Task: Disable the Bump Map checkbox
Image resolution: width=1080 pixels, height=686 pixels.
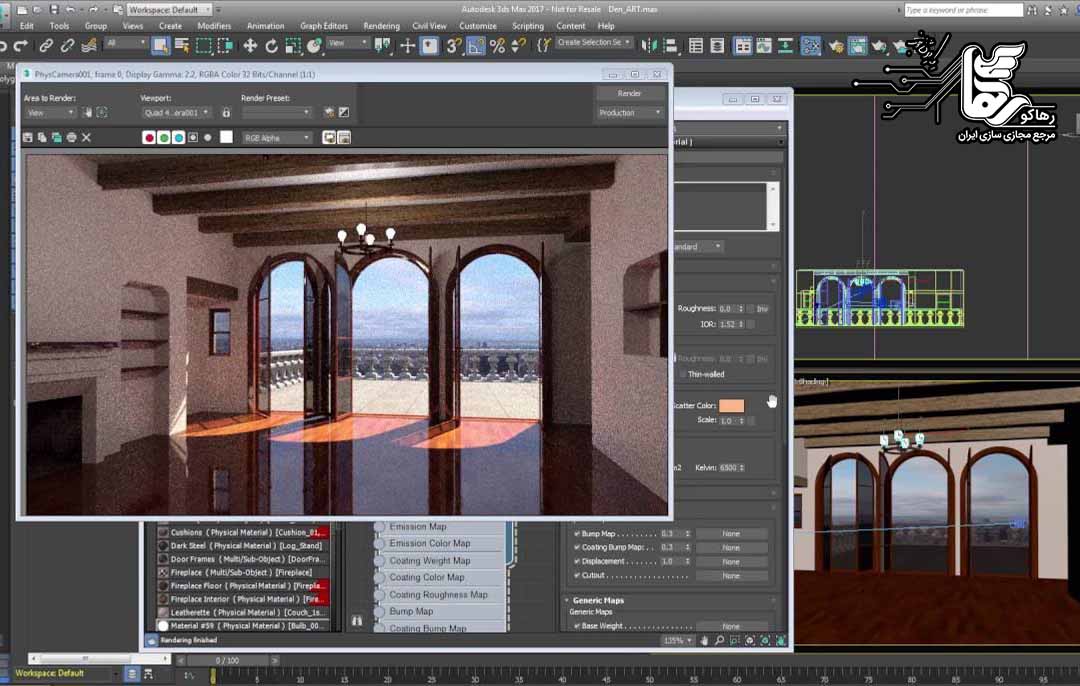Action: tap(577, 534)
